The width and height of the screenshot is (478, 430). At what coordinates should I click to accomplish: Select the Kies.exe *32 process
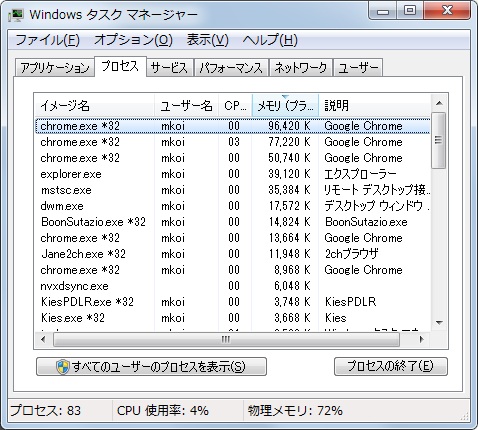233,318
